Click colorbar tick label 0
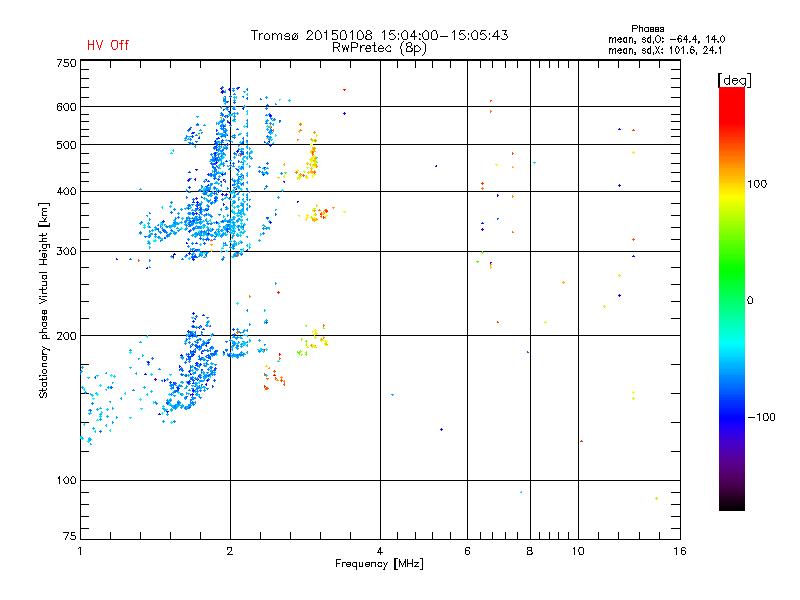The width and height of the screenshot is (800, 600). [750, 301]
